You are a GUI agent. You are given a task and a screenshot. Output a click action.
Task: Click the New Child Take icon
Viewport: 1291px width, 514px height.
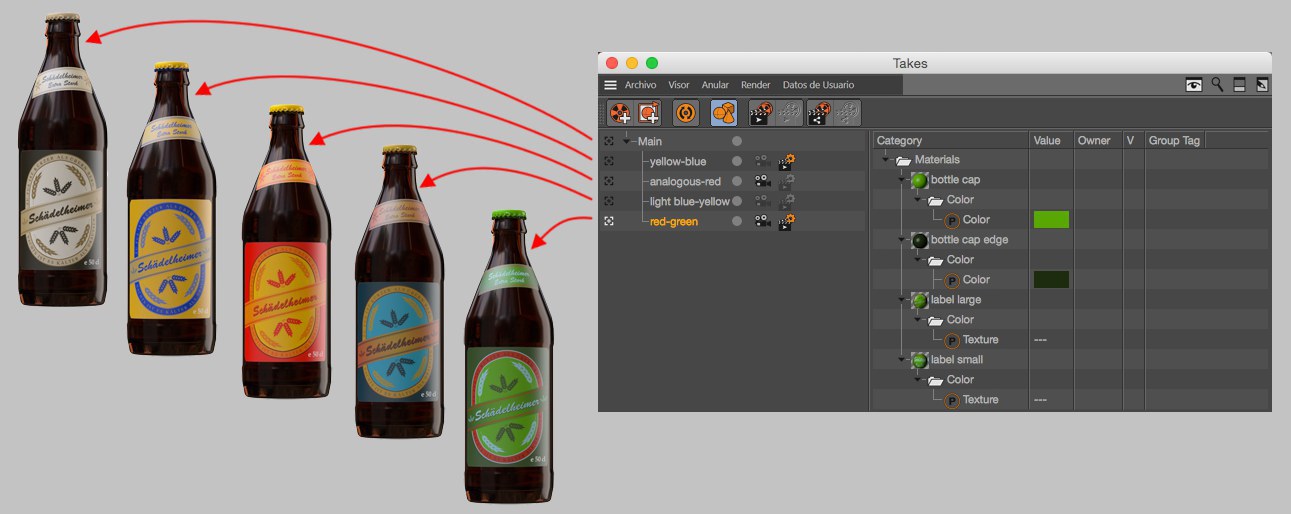(649, 113)
